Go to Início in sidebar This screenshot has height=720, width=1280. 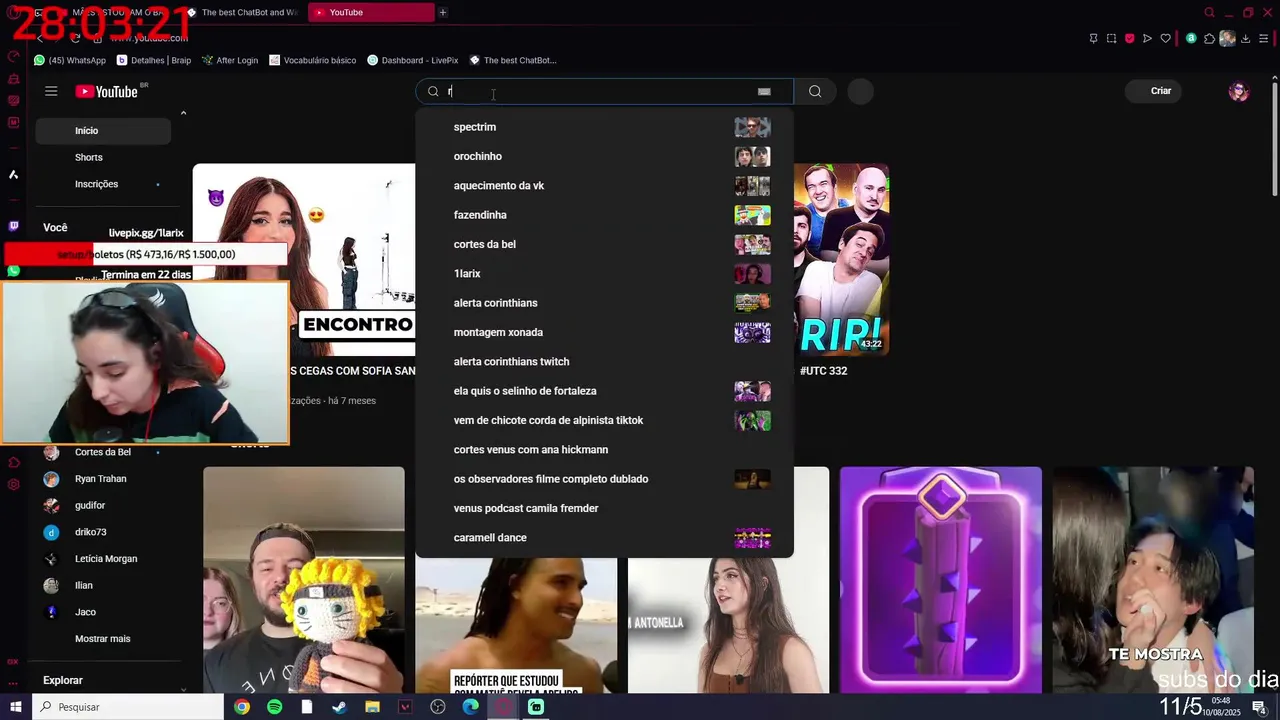pos(103,131)
